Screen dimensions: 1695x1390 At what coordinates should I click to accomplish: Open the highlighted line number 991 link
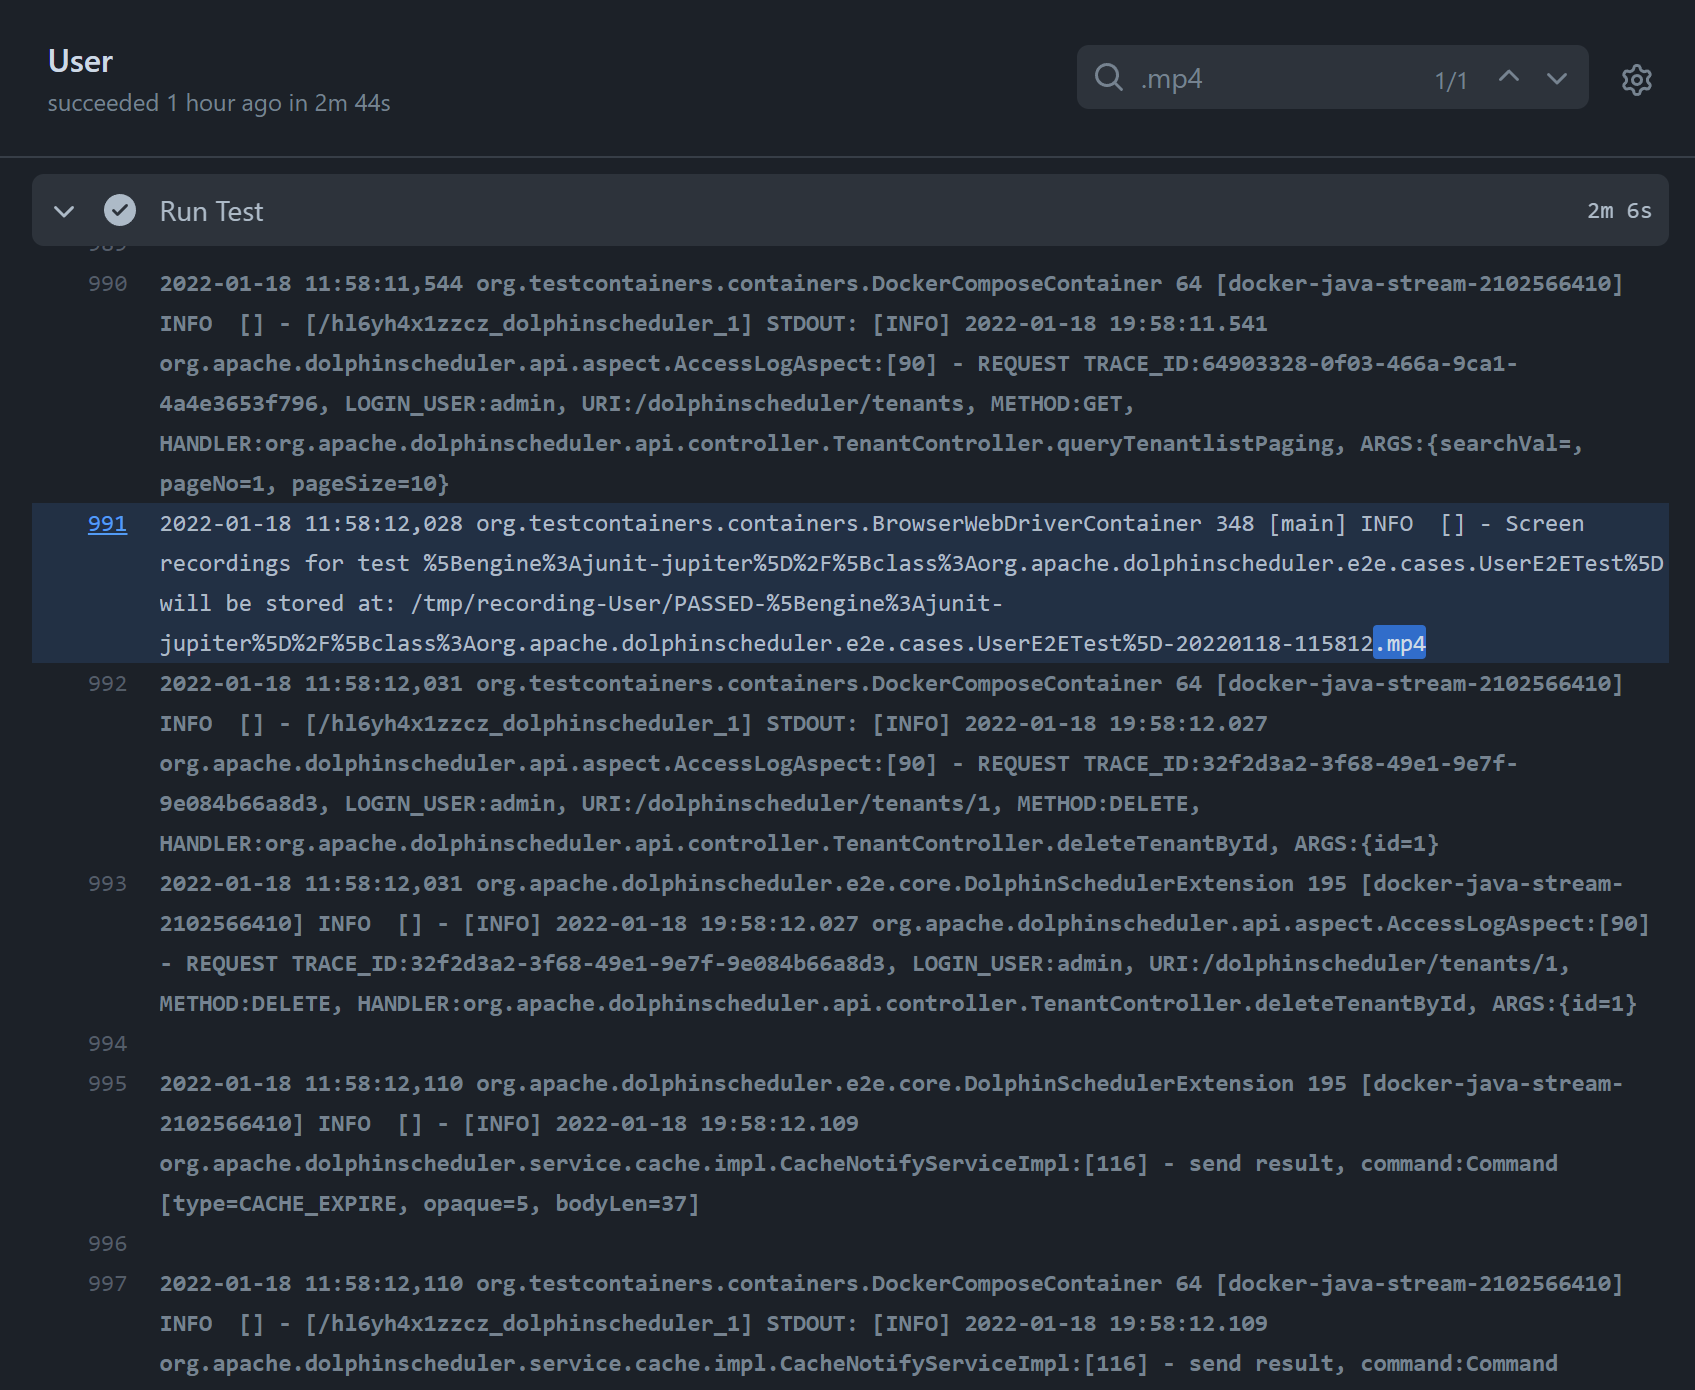click(107, 524)
